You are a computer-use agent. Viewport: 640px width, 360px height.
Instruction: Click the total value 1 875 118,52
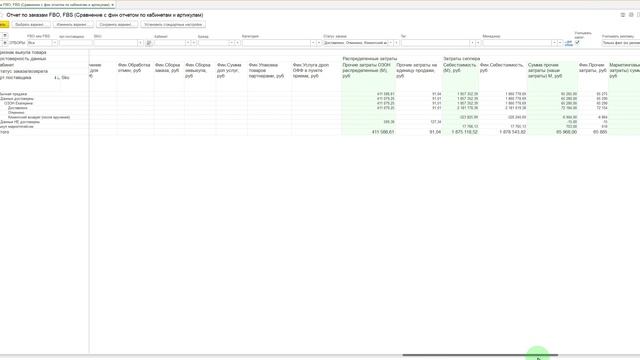(x=464, y=132)
